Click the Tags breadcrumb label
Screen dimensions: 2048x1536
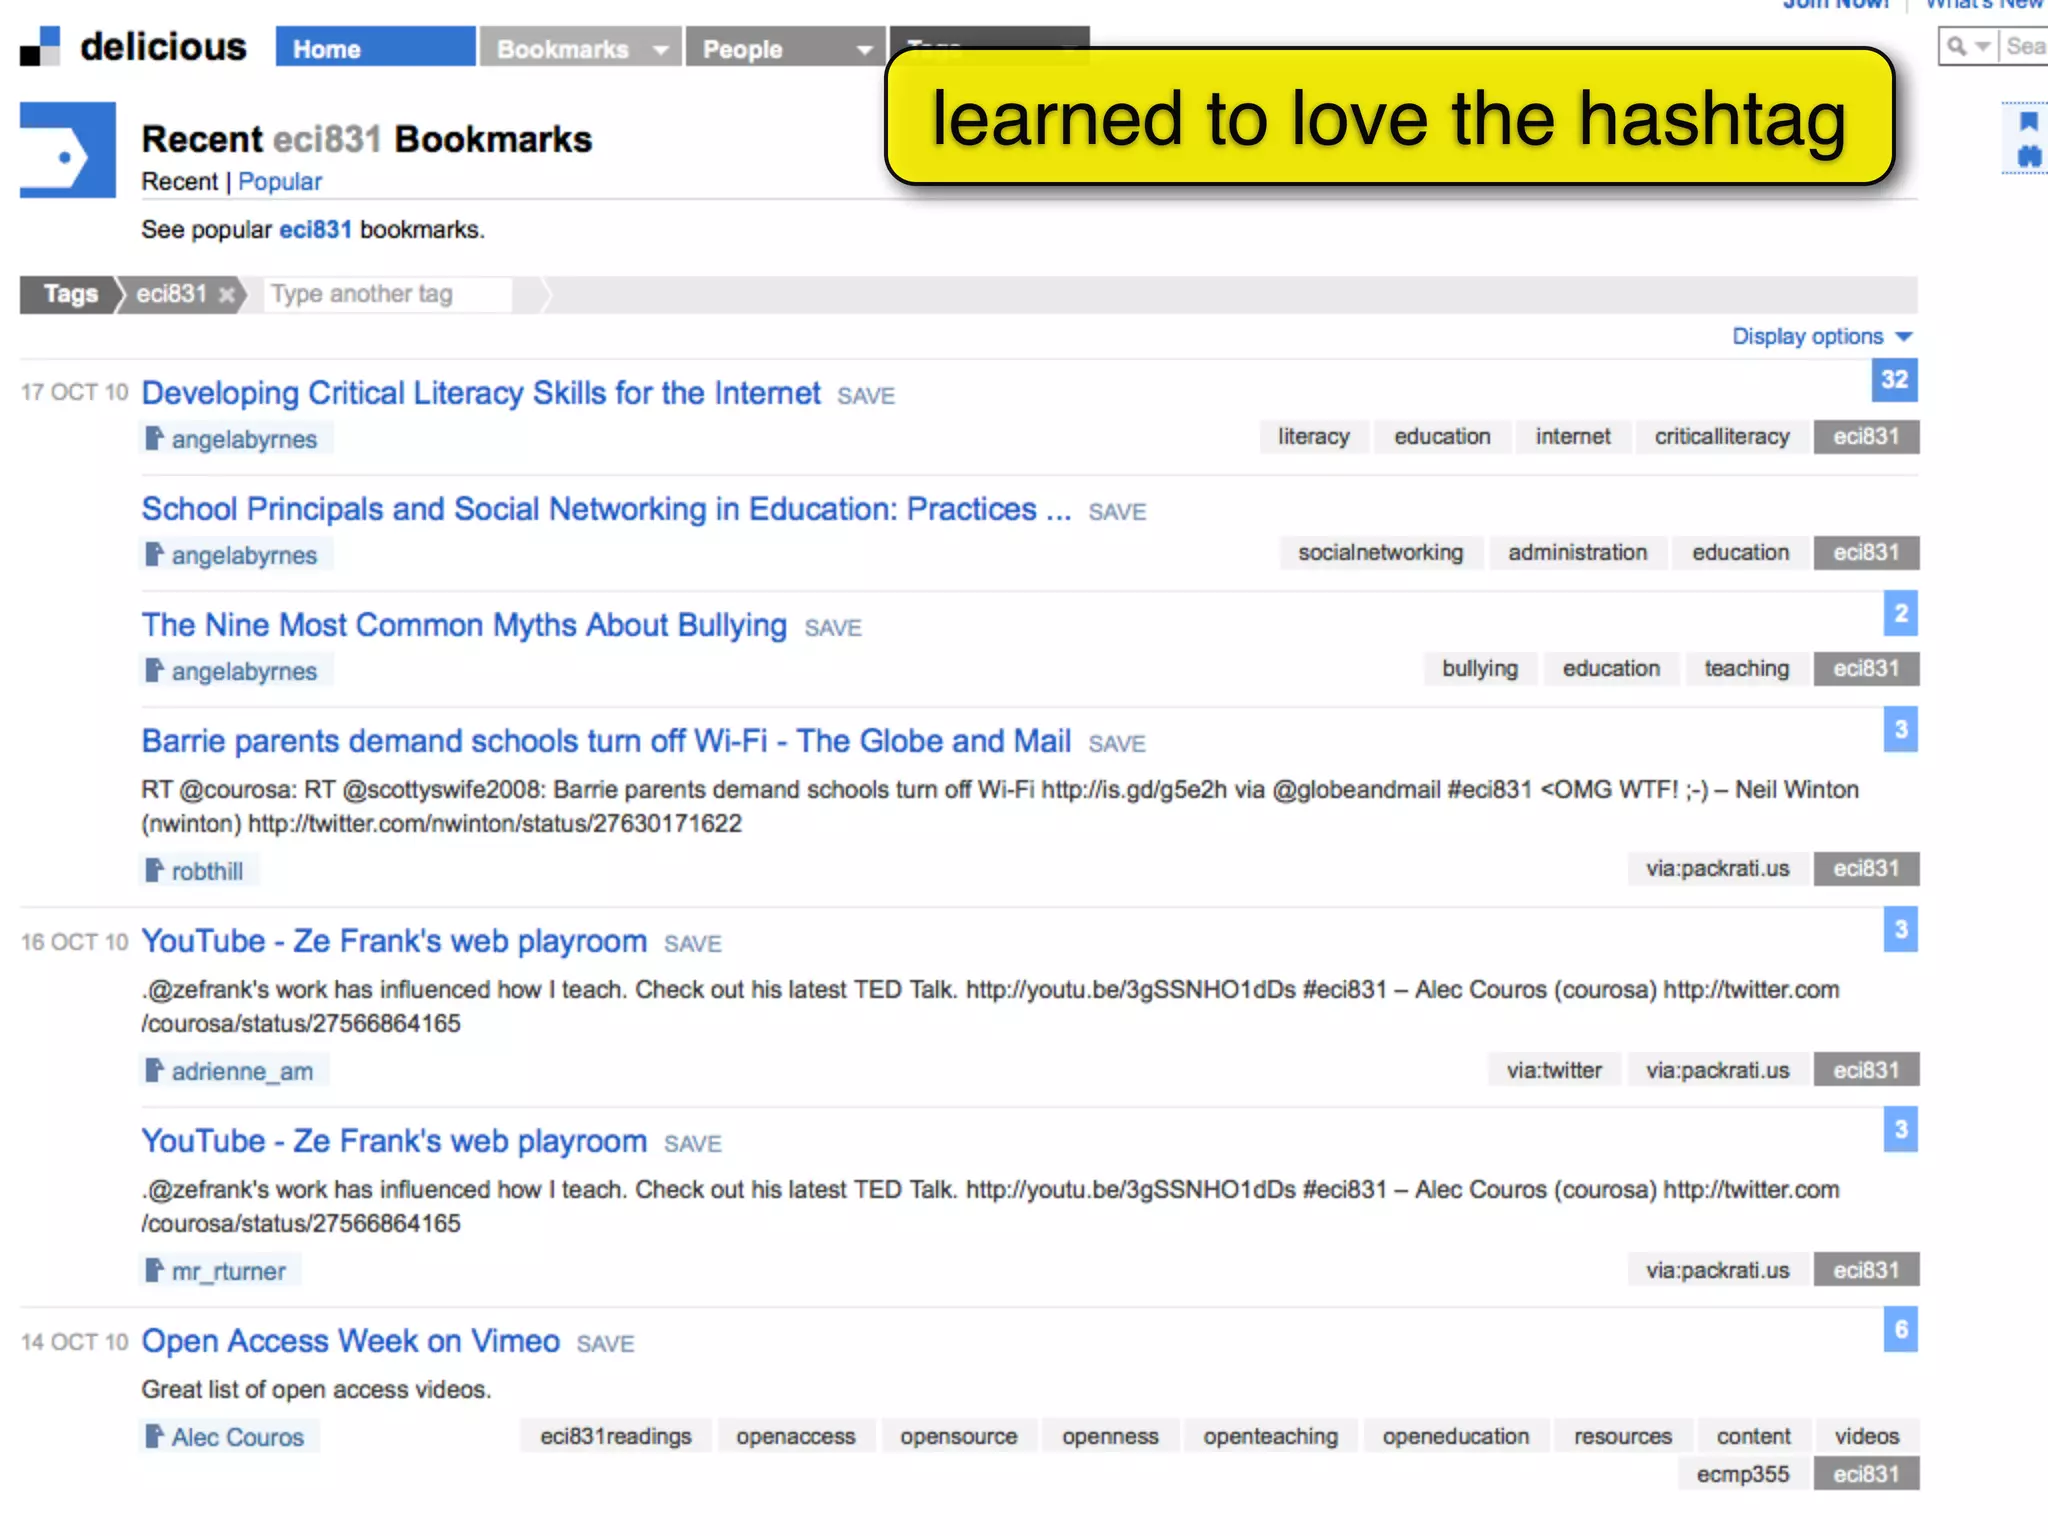(x=70, y=294)
